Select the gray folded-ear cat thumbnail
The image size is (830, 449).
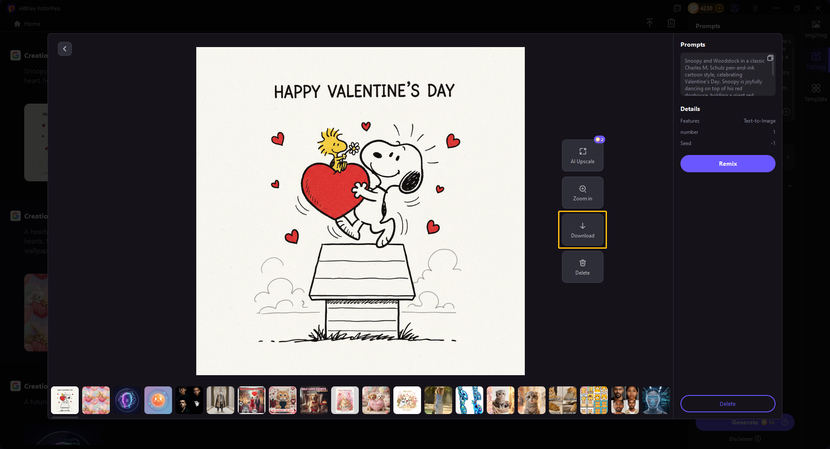tap(501, 400)
